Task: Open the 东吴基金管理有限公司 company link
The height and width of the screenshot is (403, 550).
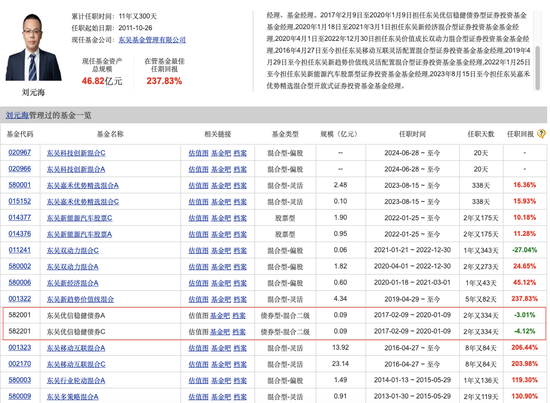Action: (152, 40)
